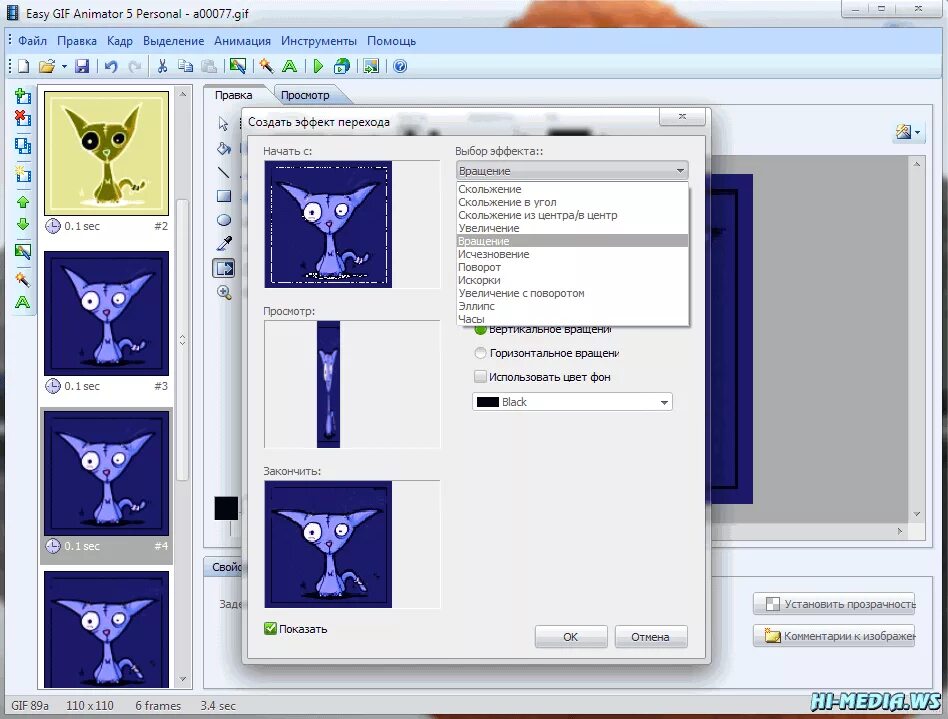Pick the eyedropper color tool

click(x=224, y=244)
